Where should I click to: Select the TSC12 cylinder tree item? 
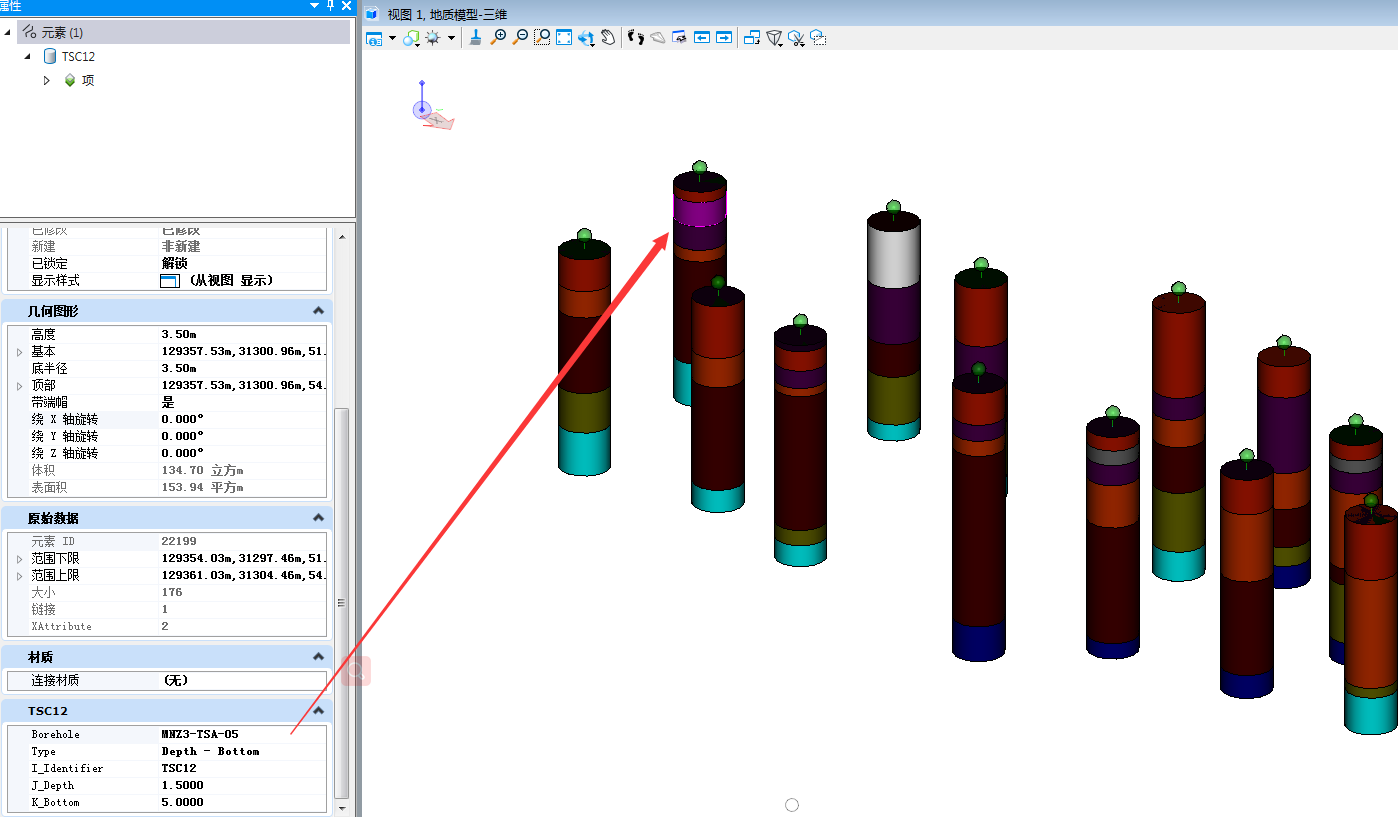coord(68,56)
